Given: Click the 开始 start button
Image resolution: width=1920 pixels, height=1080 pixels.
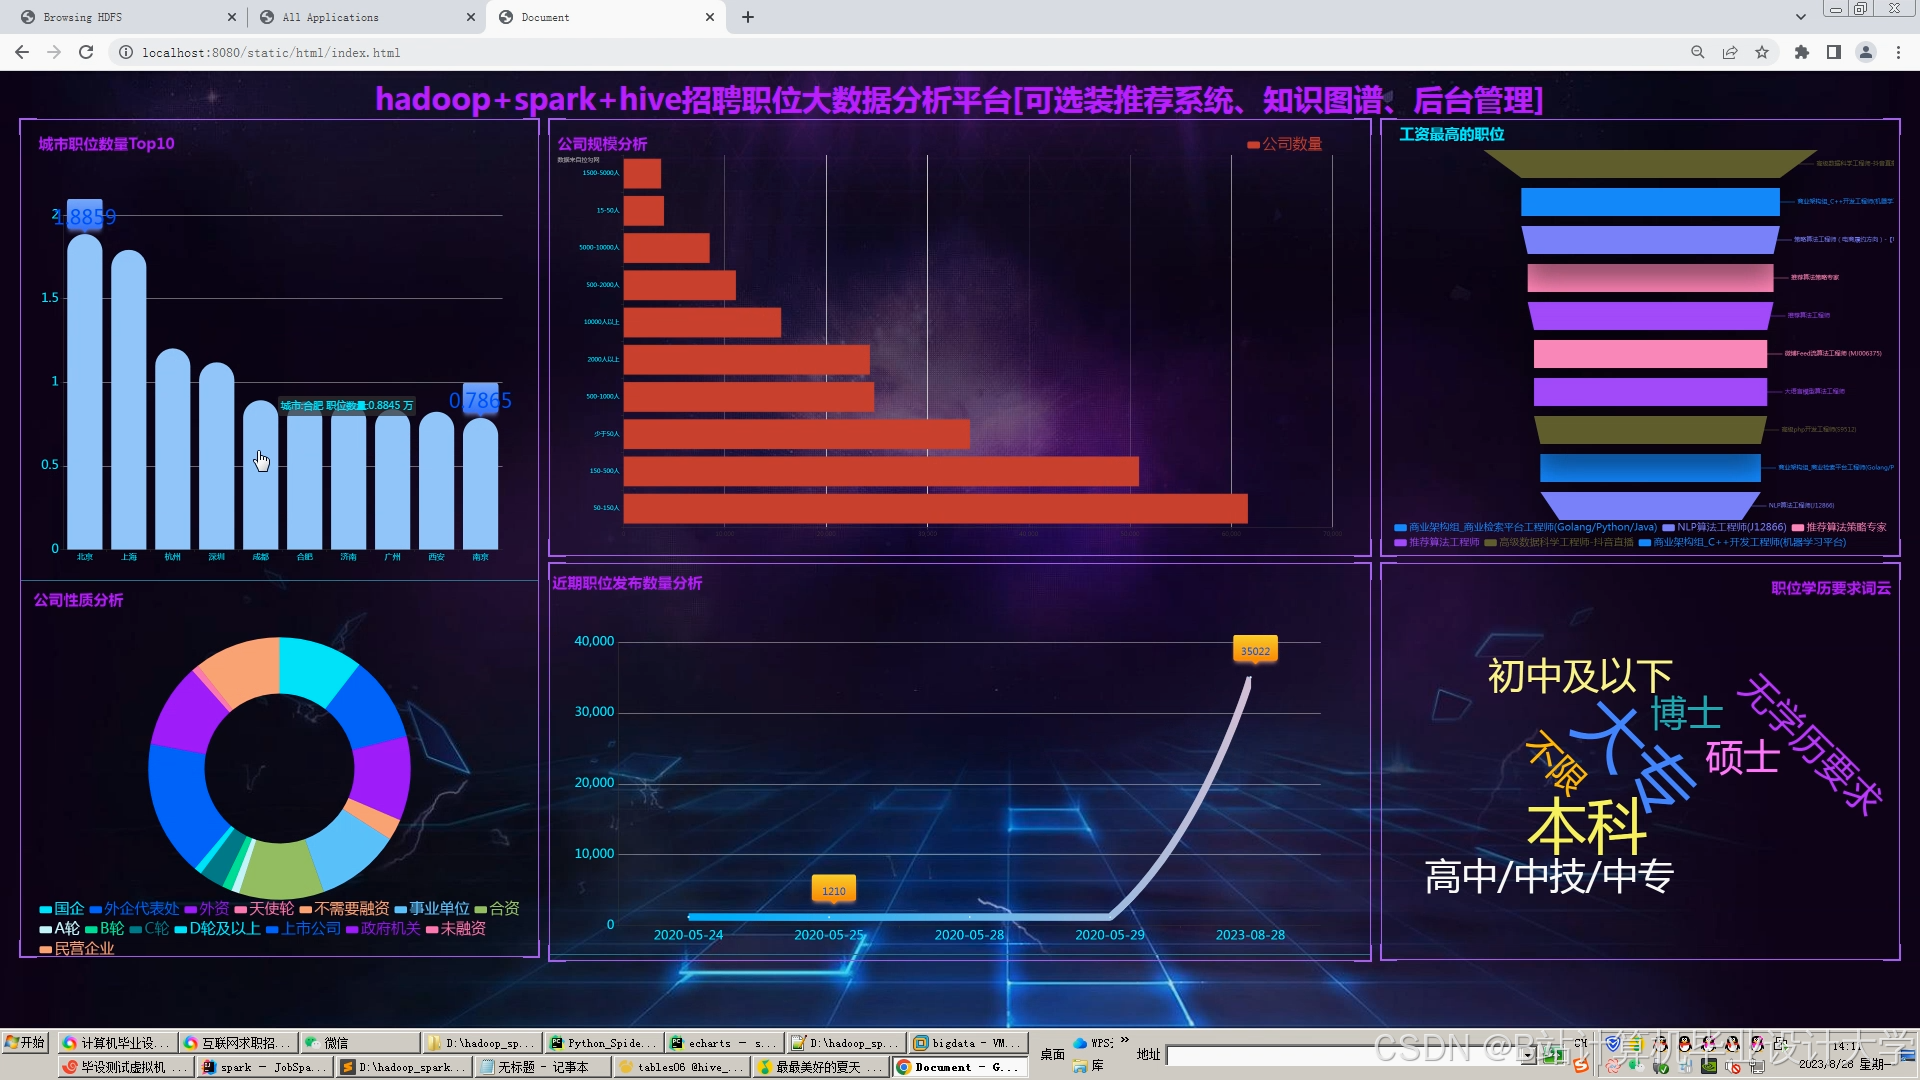Looking at the screenshot, I should (25, 1042).
